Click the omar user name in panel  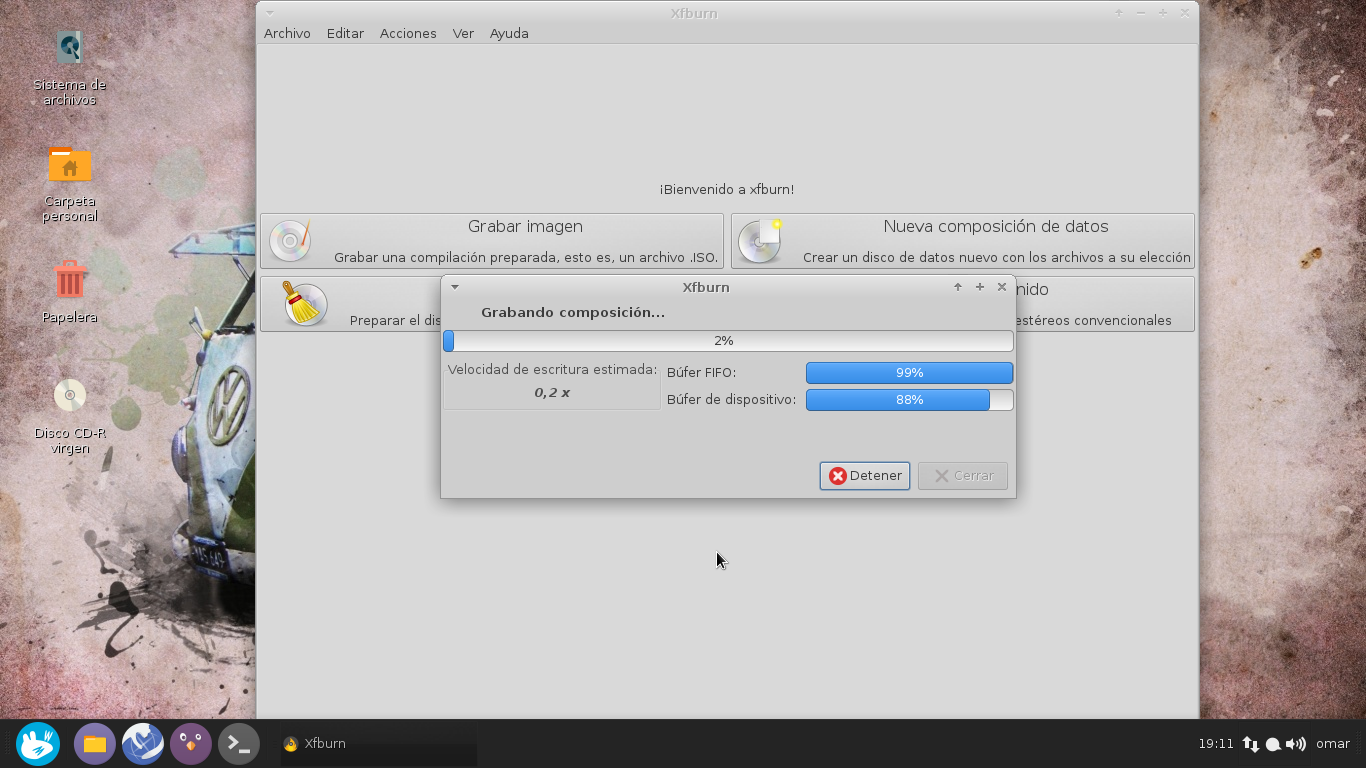coord(1333,744)
